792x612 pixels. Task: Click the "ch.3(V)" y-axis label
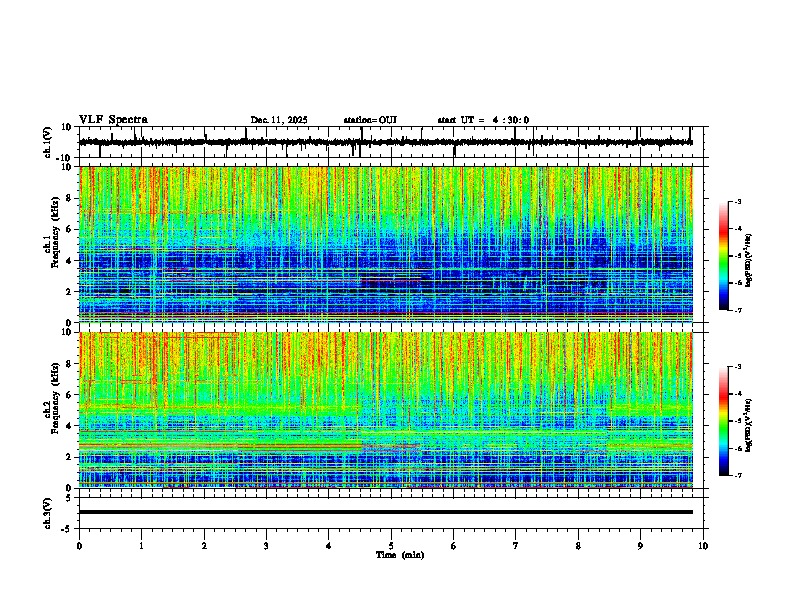[48, 513]
